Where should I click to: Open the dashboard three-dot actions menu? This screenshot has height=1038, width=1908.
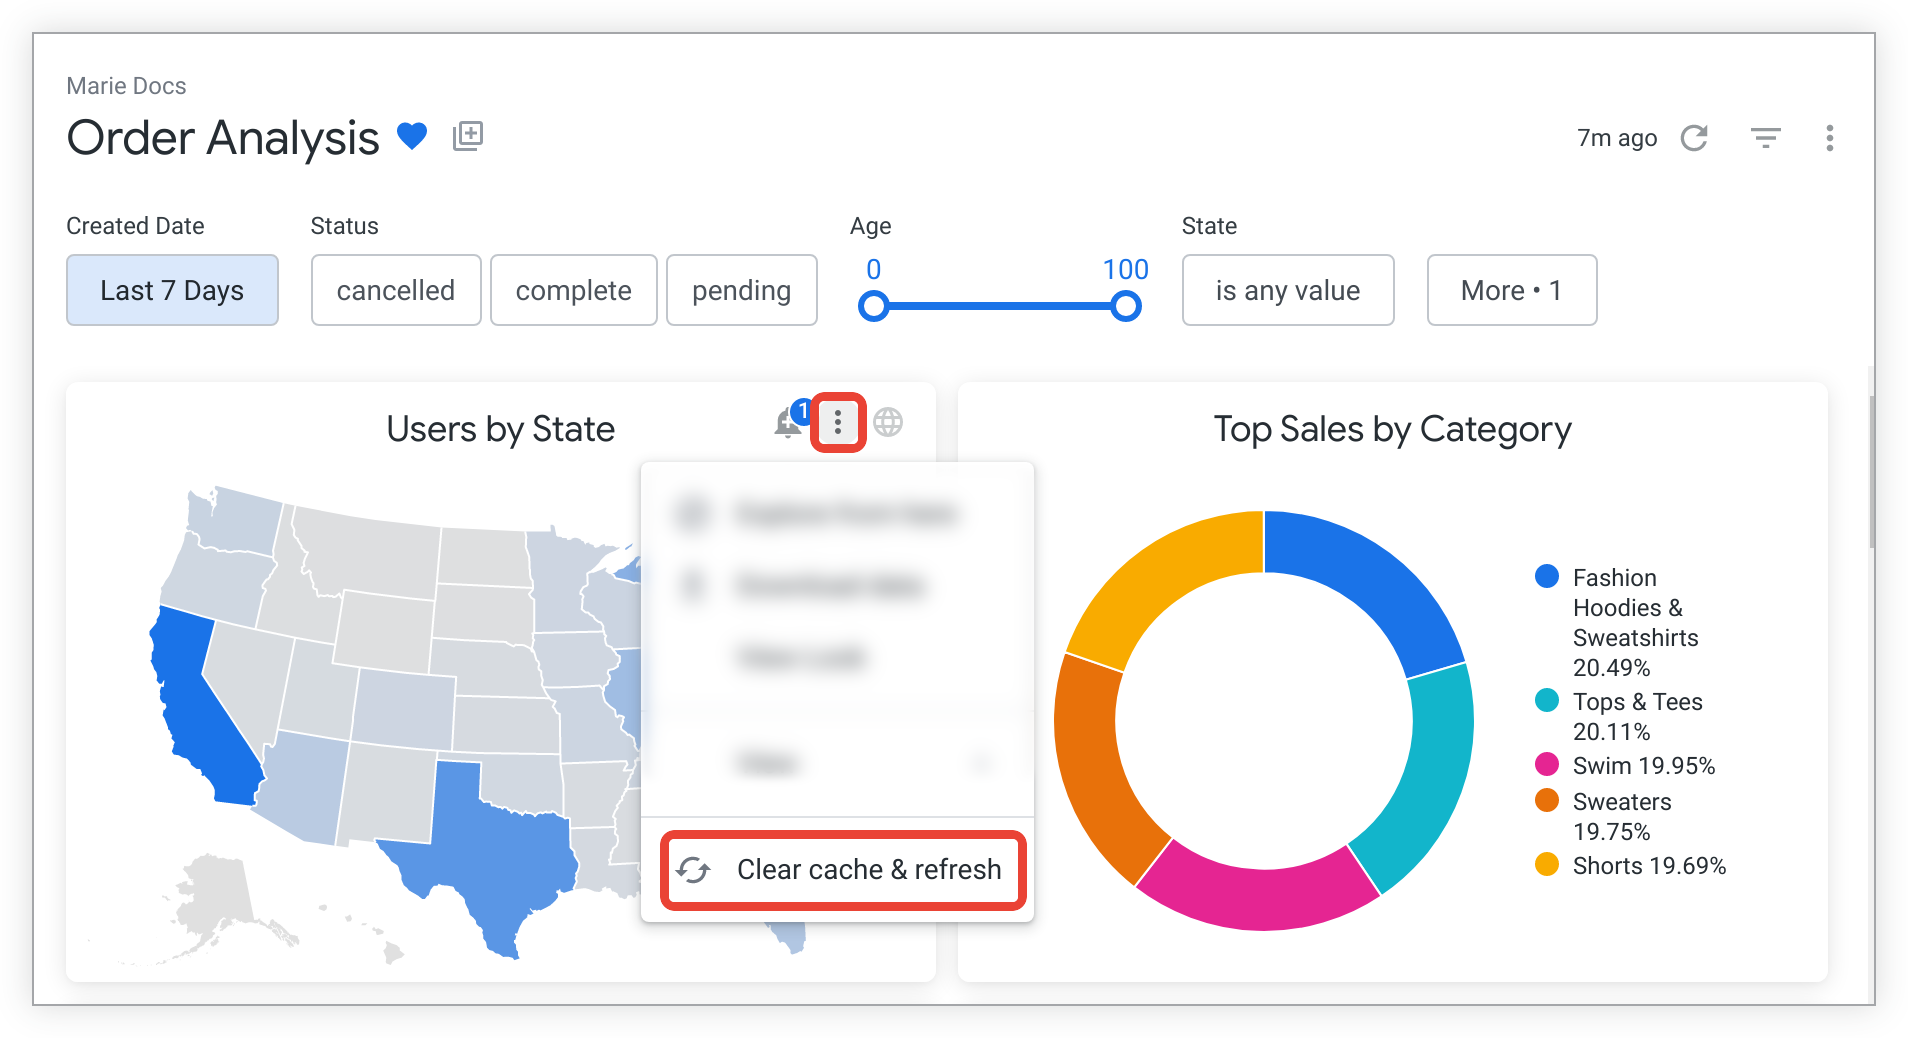(x=1829, y=138)
